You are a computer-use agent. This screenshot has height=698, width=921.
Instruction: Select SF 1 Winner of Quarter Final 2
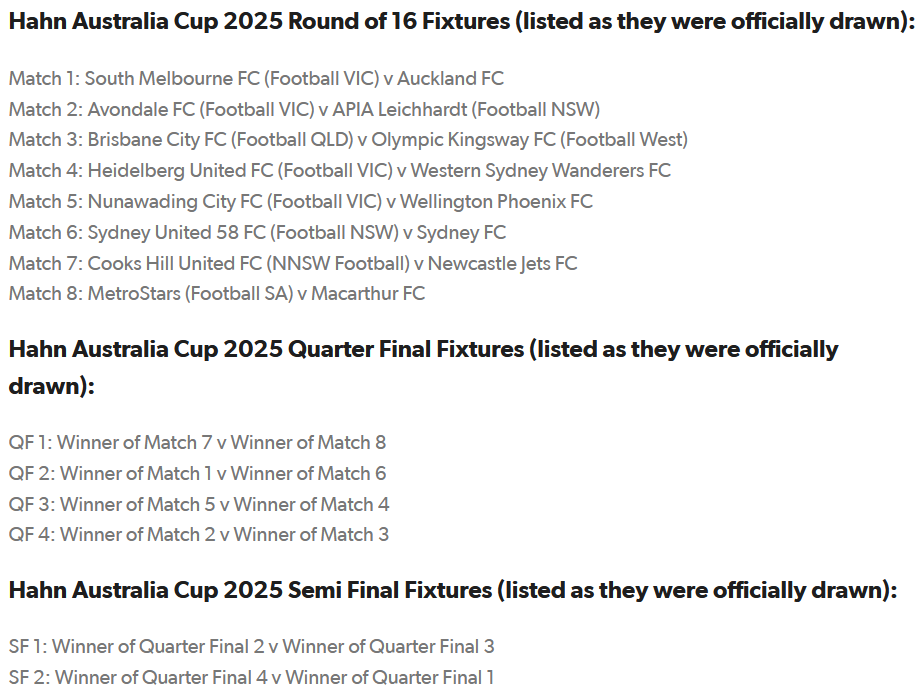251,647
